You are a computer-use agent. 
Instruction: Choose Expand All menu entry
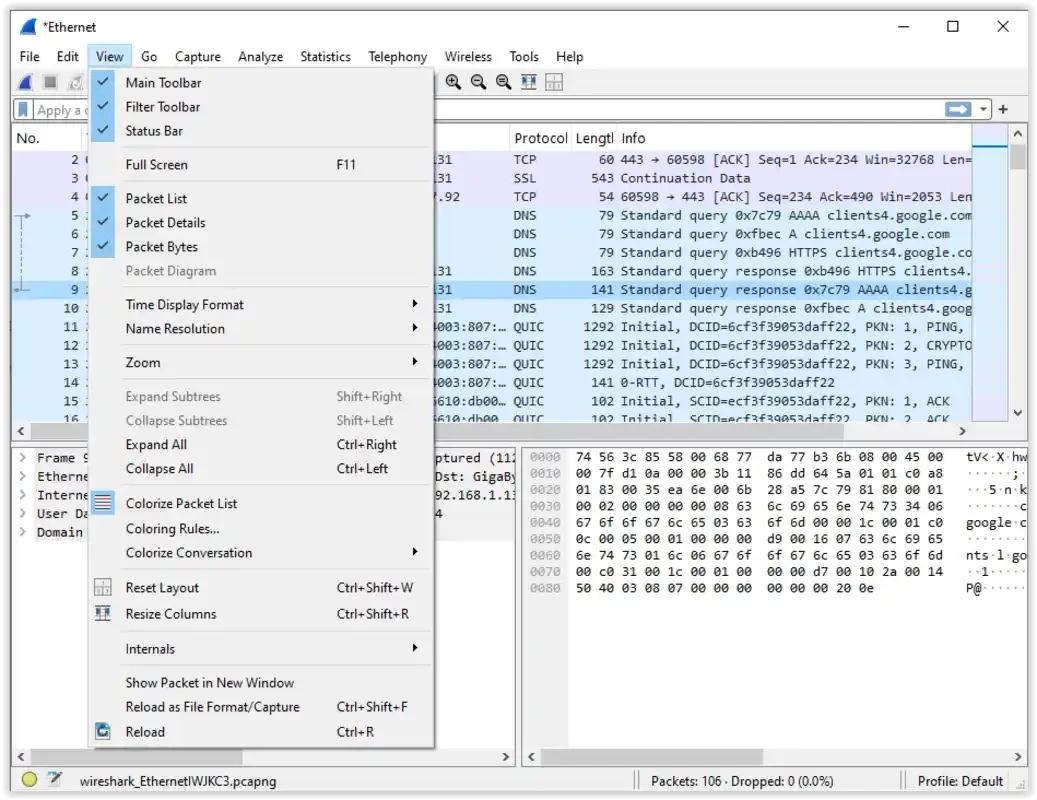pyautogui.click(x=261, y=444)
